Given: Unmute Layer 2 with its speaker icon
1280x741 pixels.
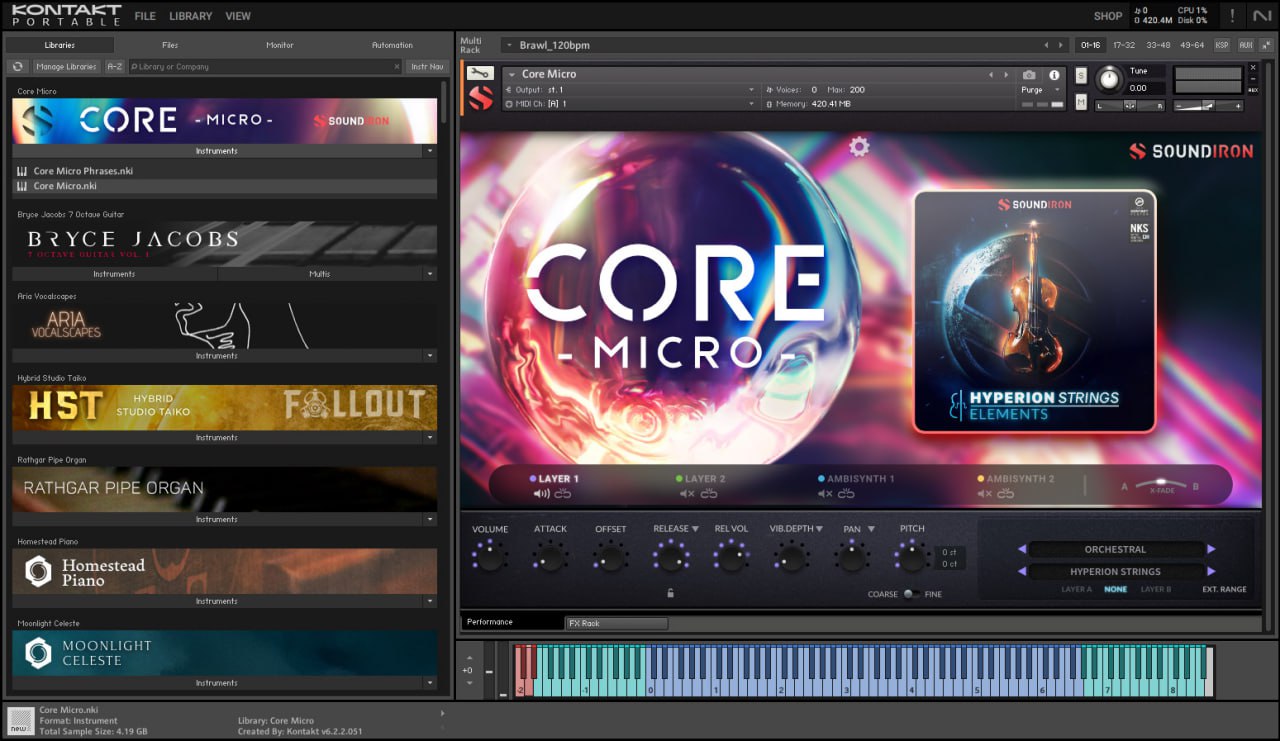Looking at the screenshot, I should pos(687,494).
